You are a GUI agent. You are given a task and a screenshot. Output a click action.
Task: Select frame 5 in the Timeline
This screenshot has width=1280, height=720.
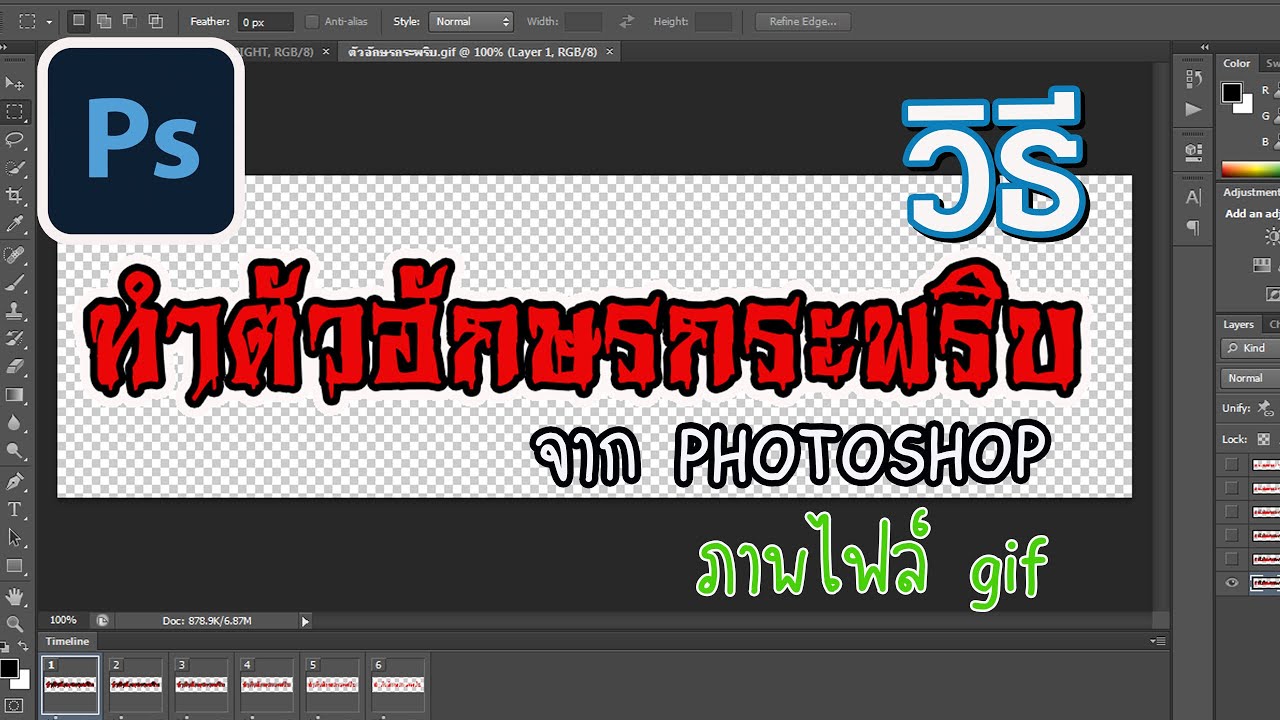pyautogui.click(x=332, y=685)
